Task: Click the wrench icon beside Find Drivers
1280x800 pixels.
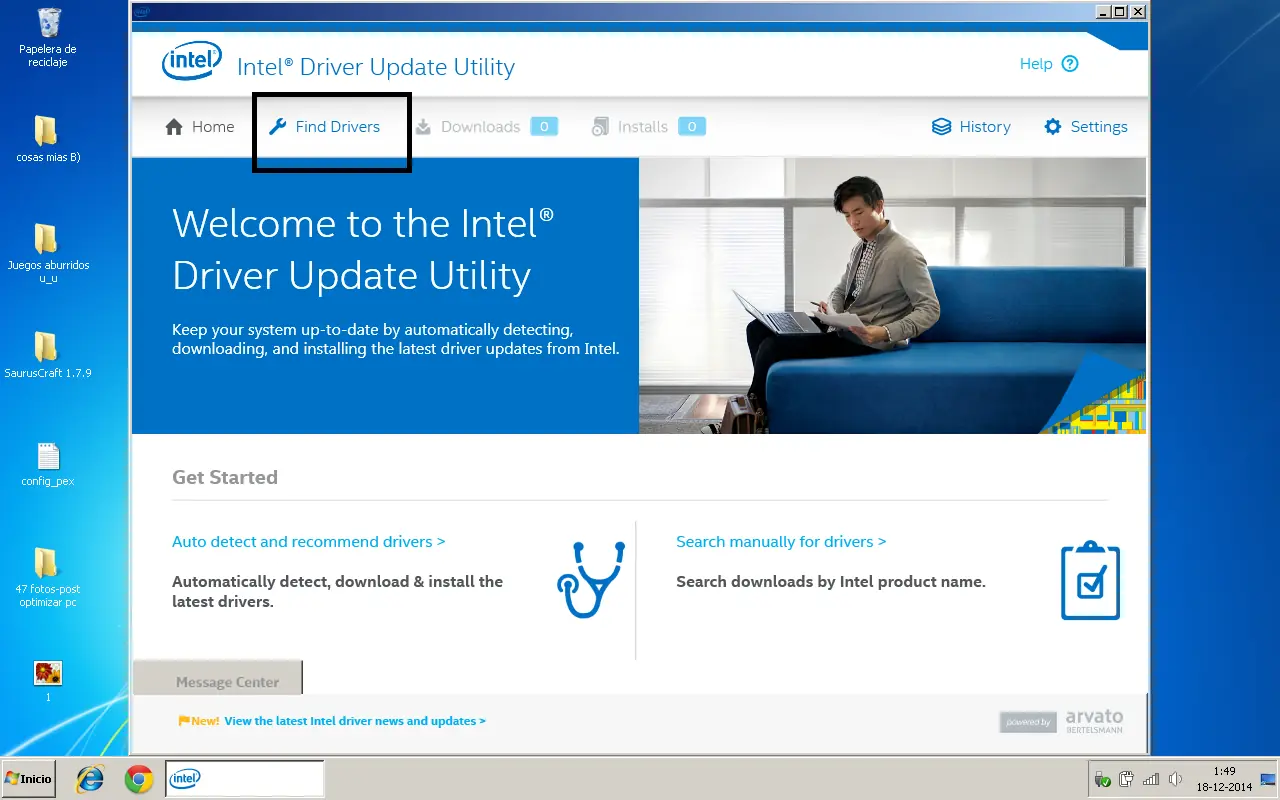Action: (278, 127)
